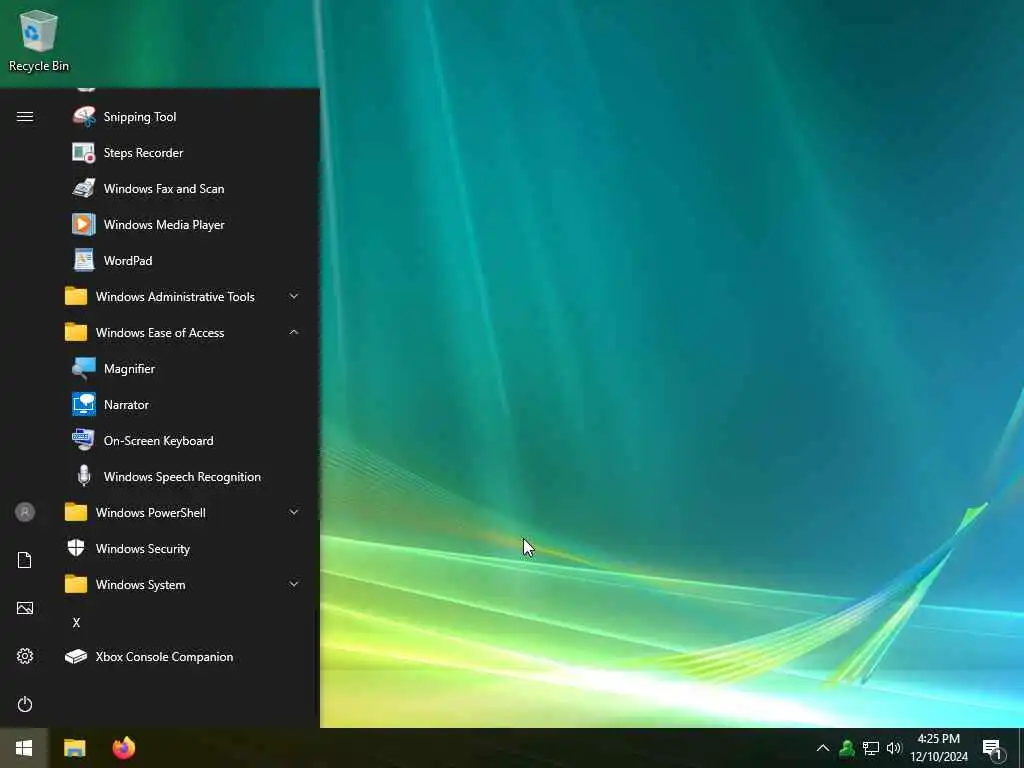This screenshot has width=1024, height=768.
Task: Select the Recycle Bin on the desktop
Action: click(x=39, y=40)
